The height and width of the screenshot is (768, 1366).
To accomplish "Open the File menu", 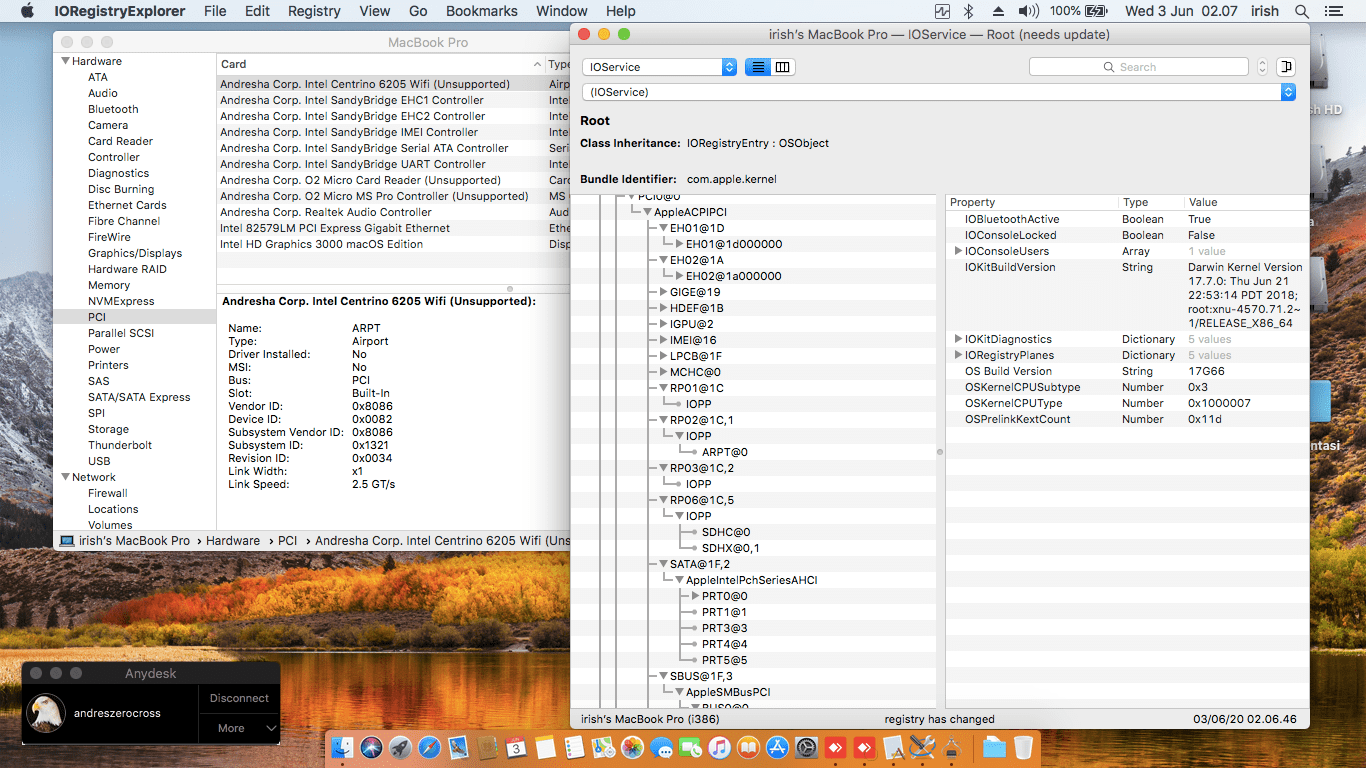I will pyautogui.click(x=215, y=11).
